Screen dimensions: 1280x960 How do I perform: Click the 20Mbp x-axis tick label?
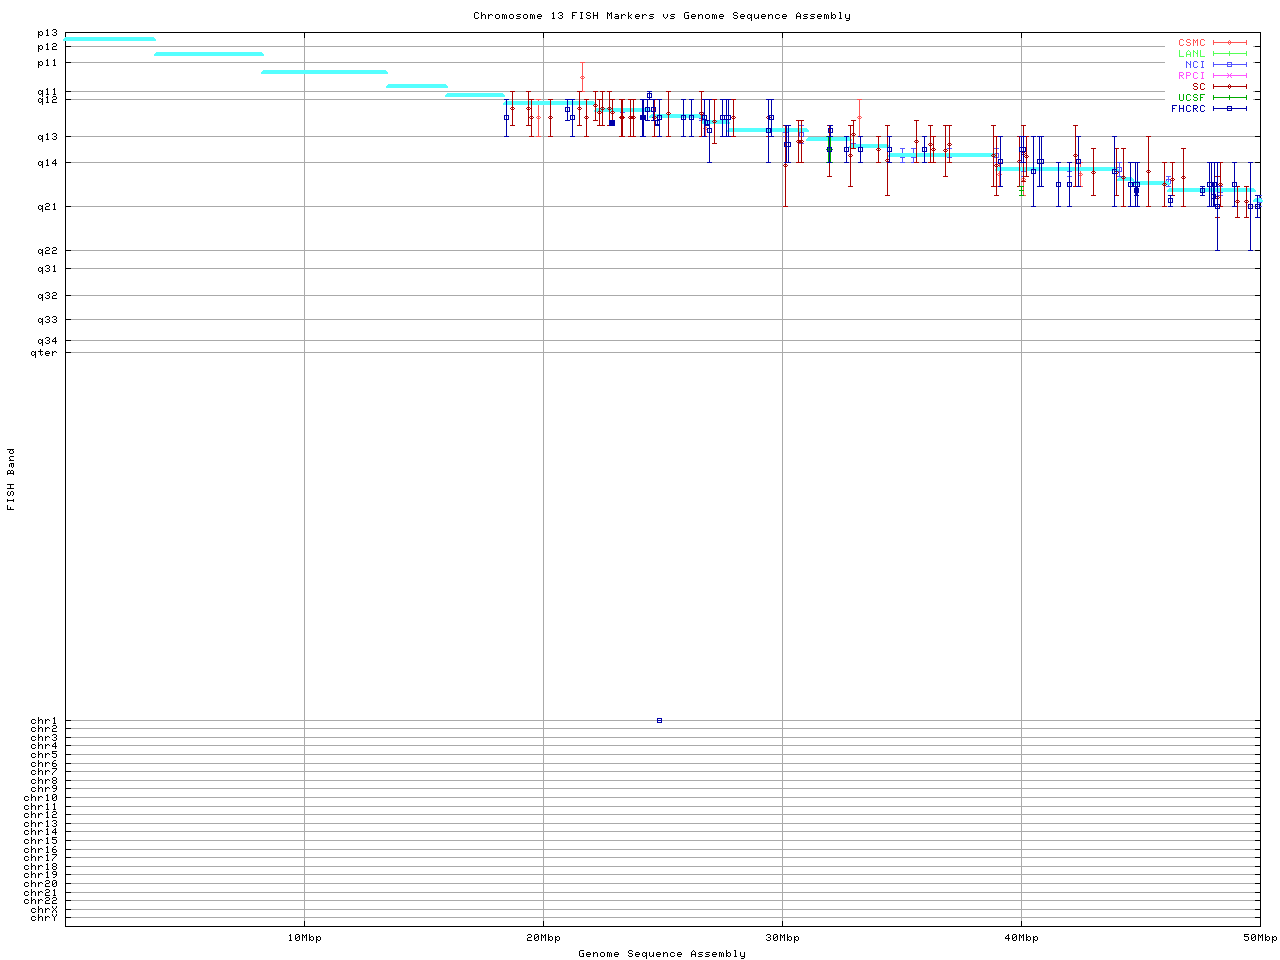point(543,938)
